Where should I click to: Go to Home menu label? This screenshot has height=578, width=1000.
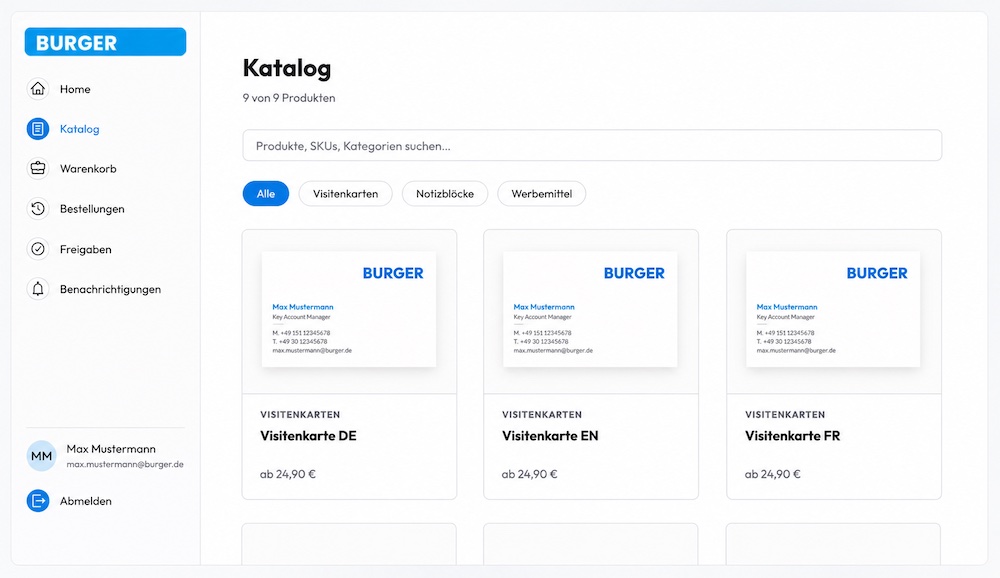[x=75, y=89]
